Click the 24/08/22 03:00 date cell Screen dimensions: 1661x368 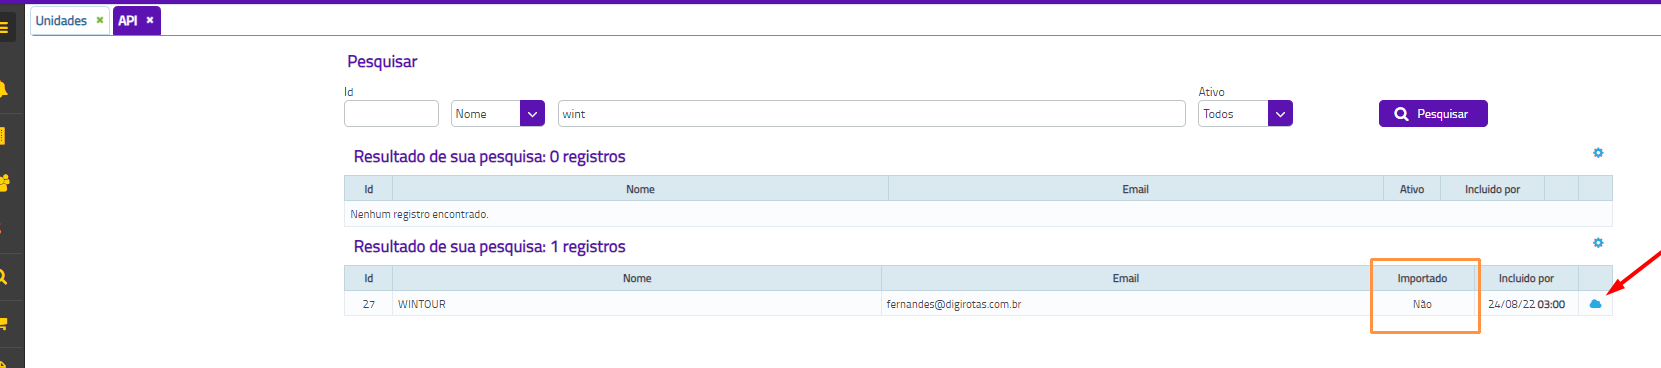pyautogui.click(x=1526, y=304)
